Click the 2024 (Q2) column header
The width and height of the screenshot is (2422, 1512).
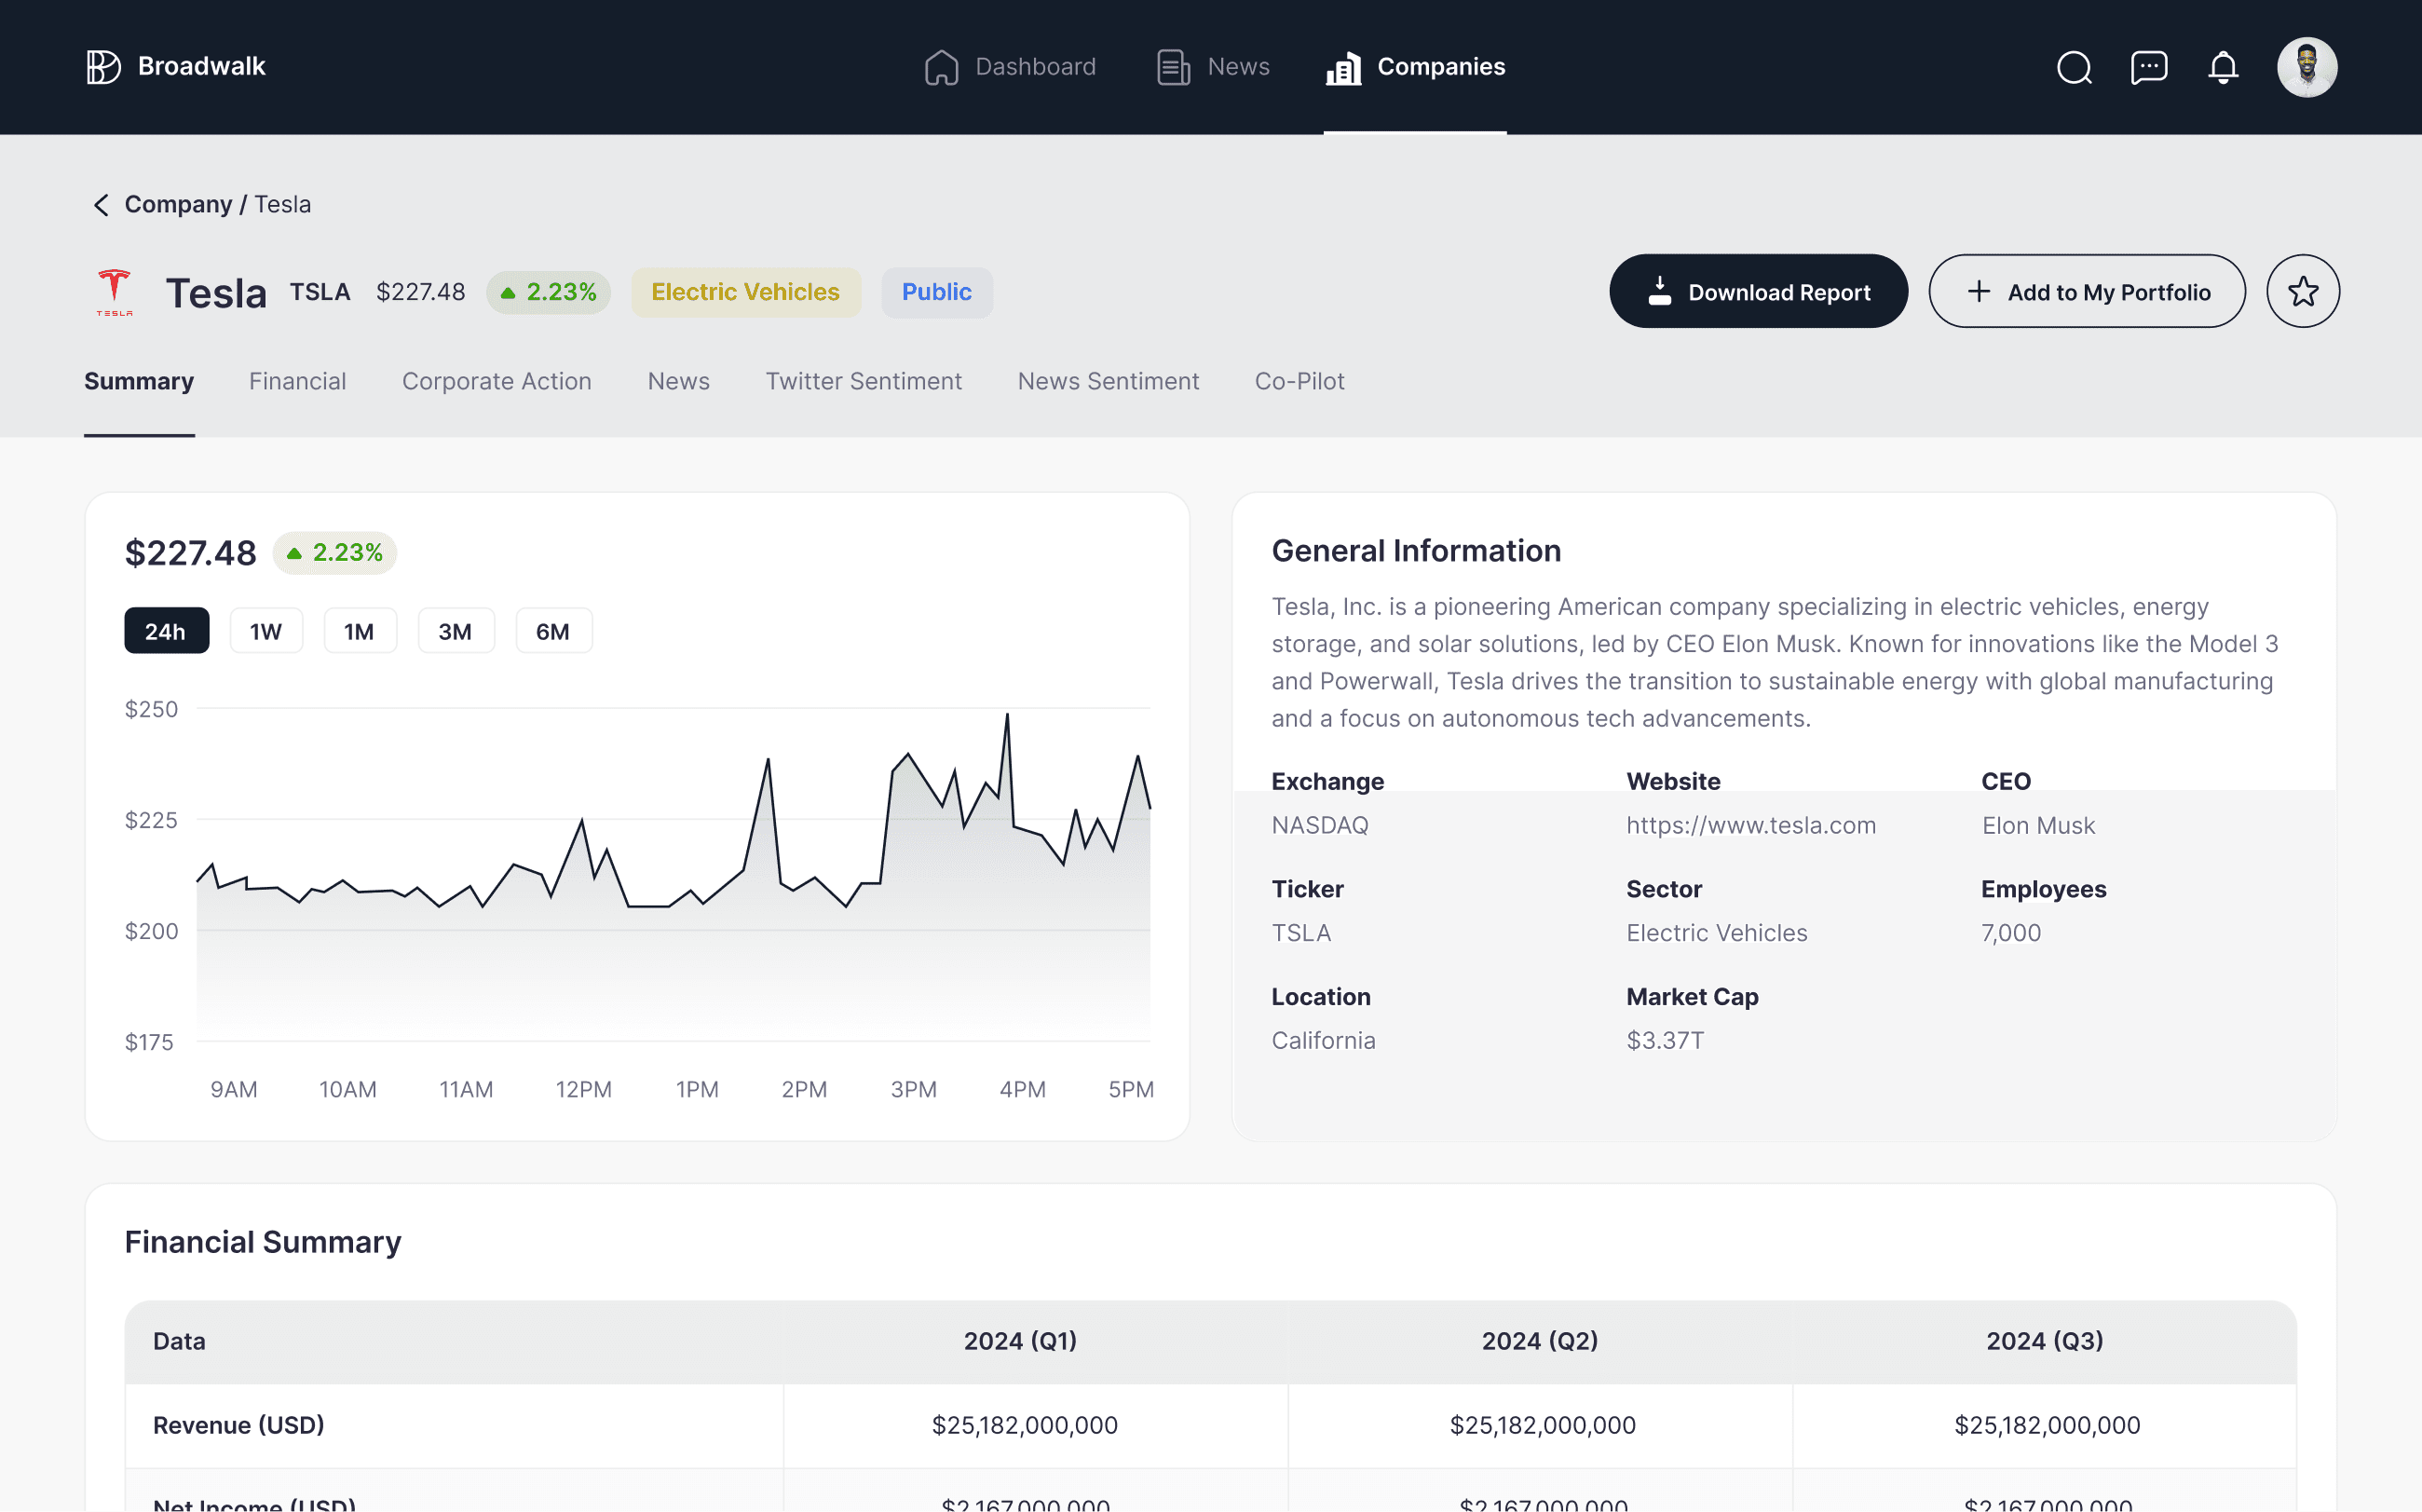coord(1540,1341)
